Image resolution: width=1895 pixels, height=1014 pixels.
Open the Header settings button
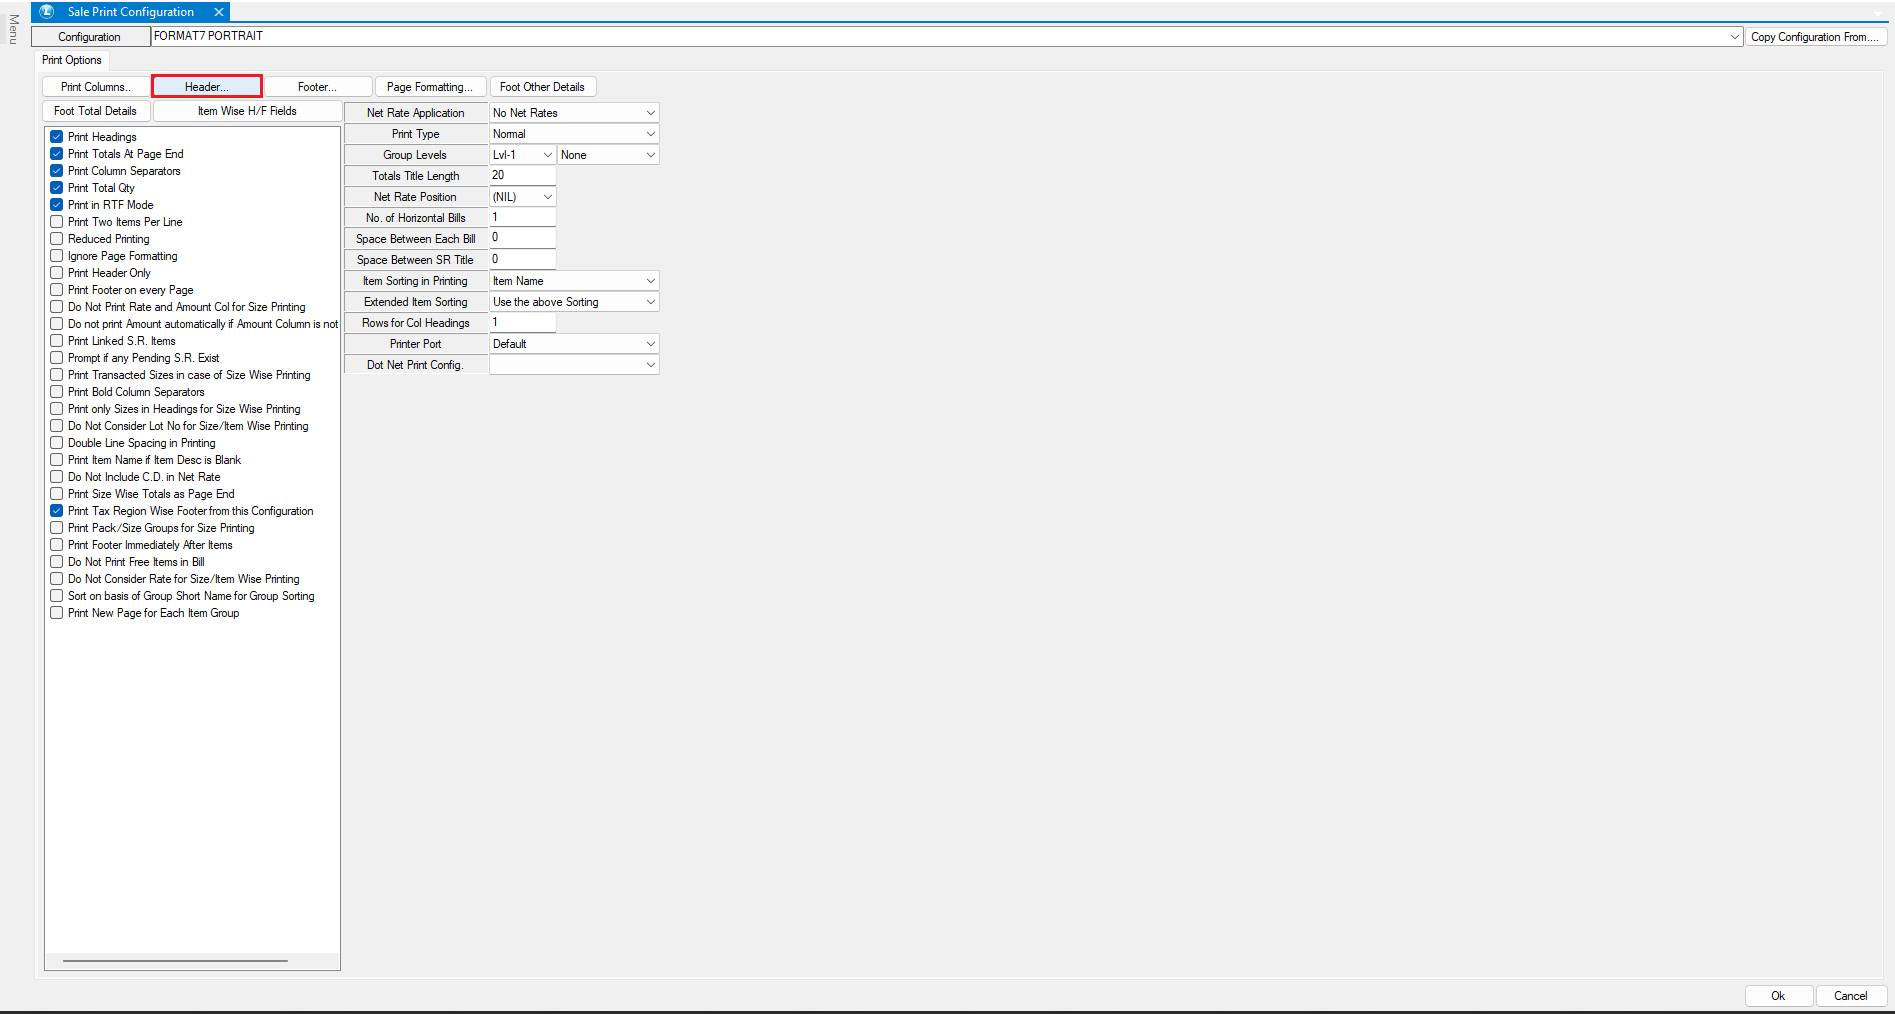point(207,87)
